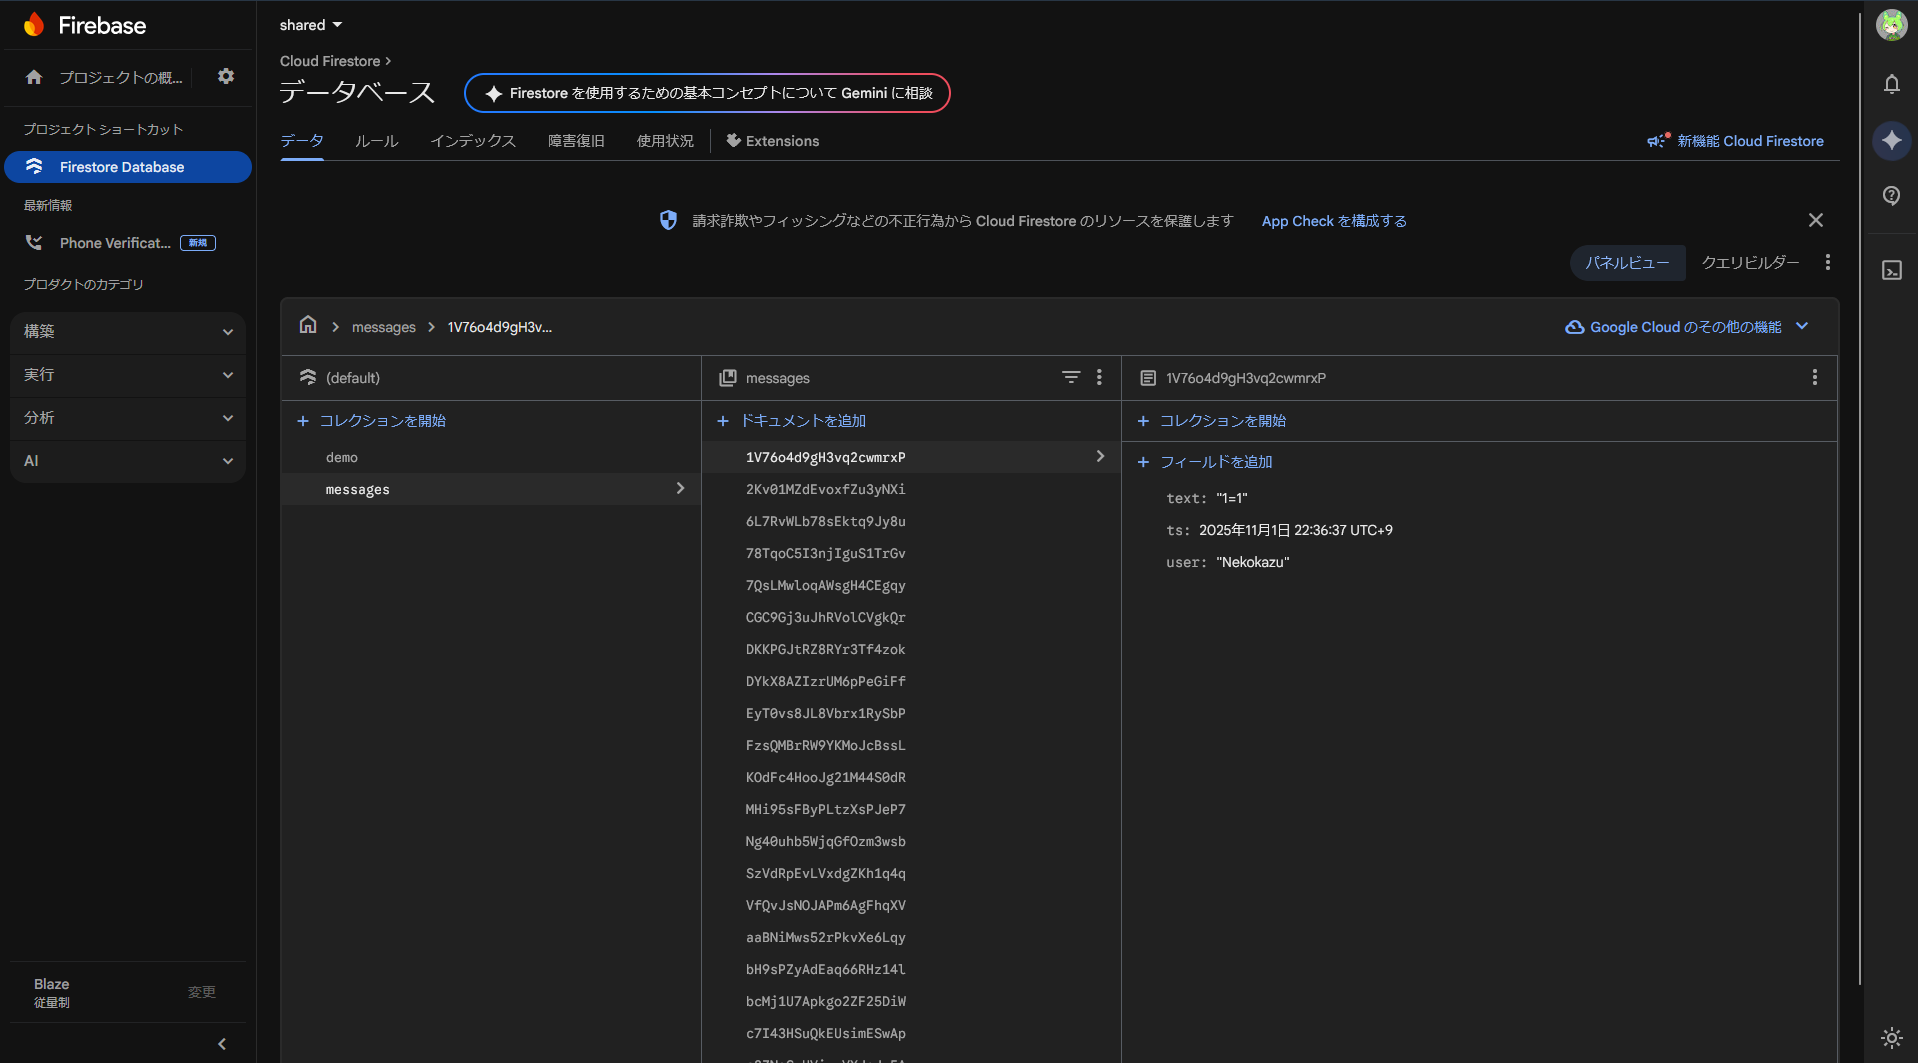Click the text field value "1=1"
Viewport: 1918px width, 1063px height.
[x=1232, y=498]
